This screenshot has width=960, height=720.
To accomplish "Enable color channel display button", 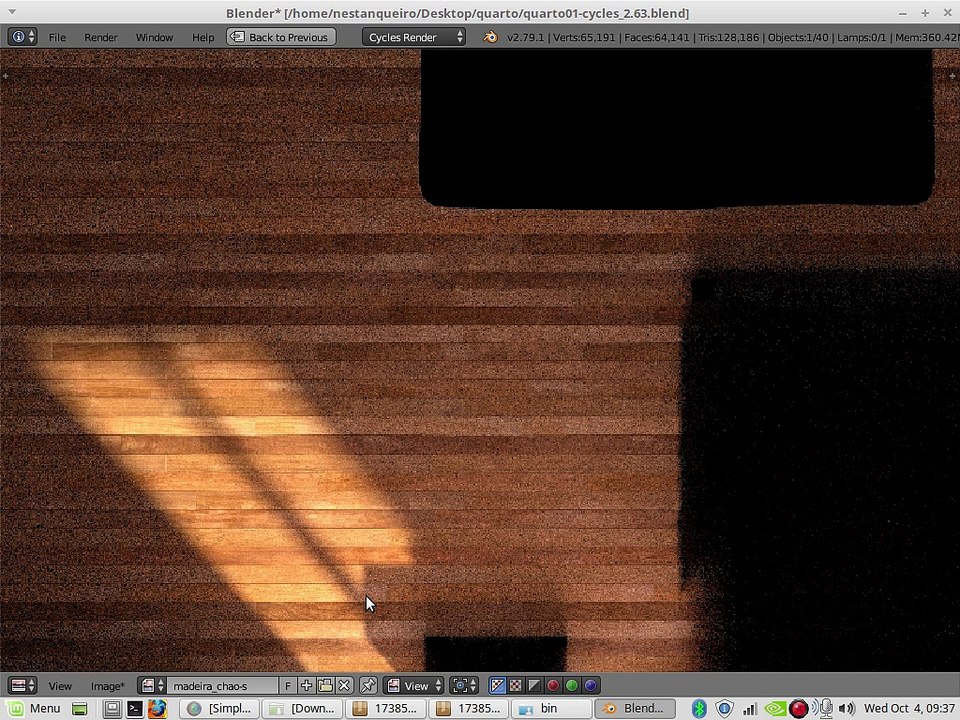I will point(516,686).
